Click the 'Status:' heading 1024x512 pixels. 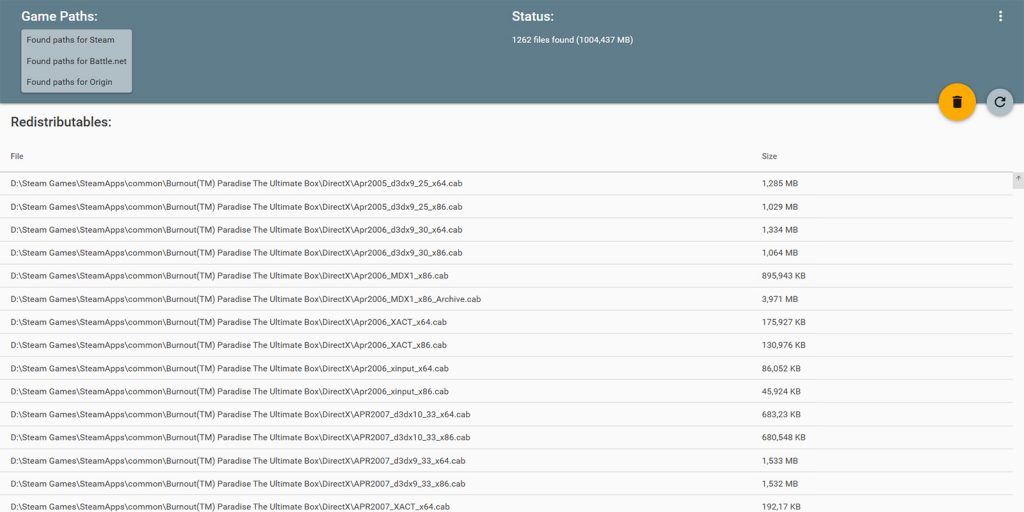coord(533,16)
